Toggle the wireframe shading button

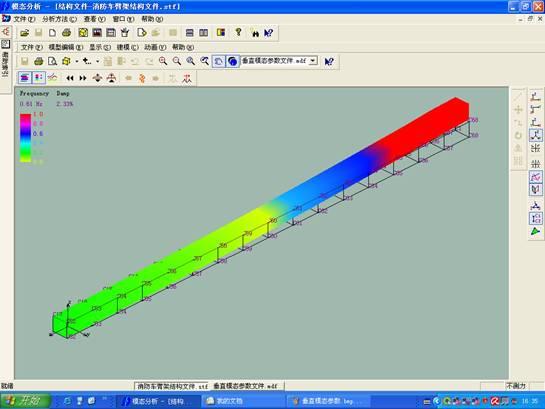click(x=219, y=62)
